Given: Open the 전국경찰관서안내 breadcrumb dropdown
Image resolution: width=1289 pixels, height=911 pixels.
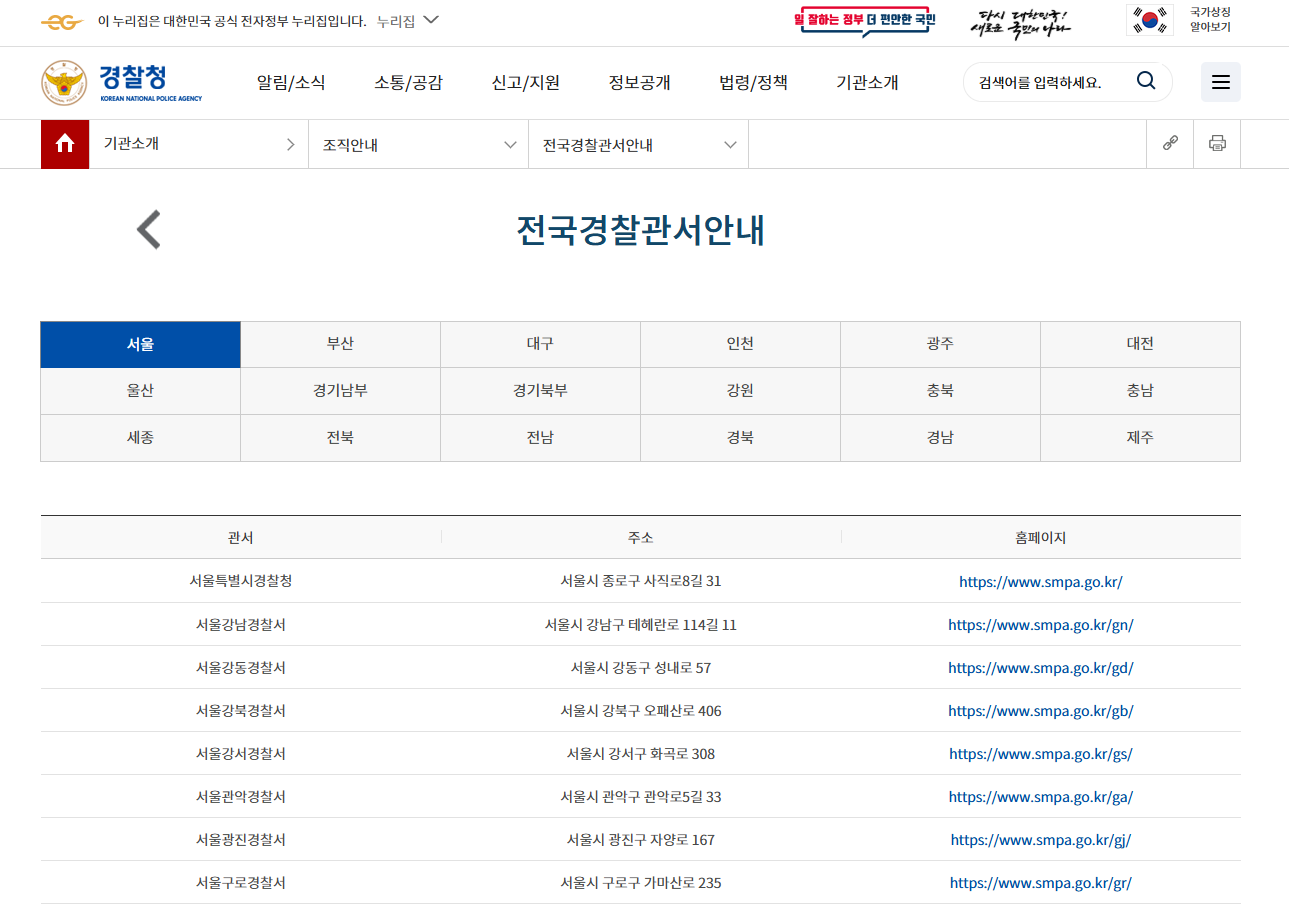Looking at the screenshot, I should click(637, 144).
